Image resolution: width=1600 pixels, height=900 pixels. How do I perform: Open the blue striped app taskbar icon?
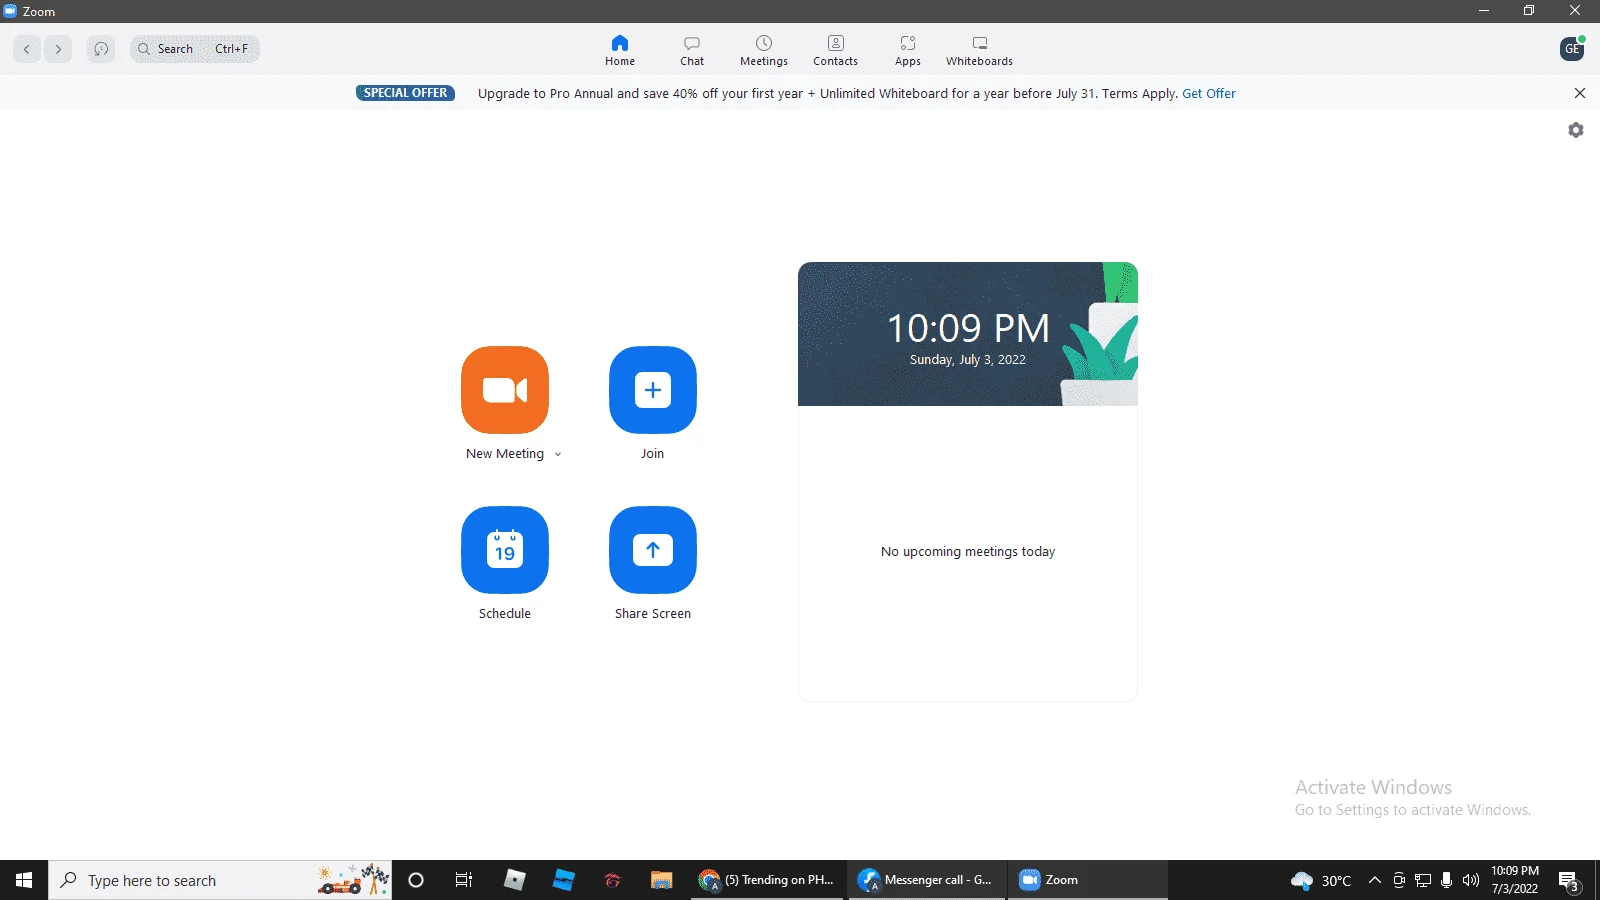(563, 880)
